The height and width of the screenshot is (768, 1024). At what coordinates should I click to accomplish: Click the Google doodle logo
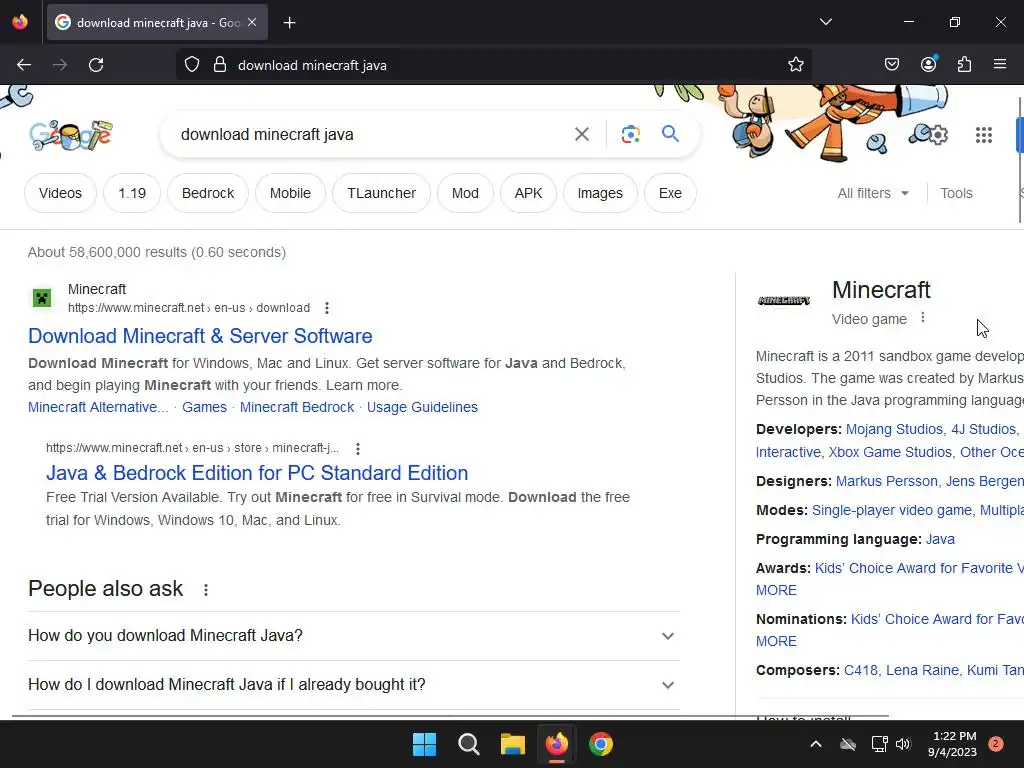(x=71, y=135)
